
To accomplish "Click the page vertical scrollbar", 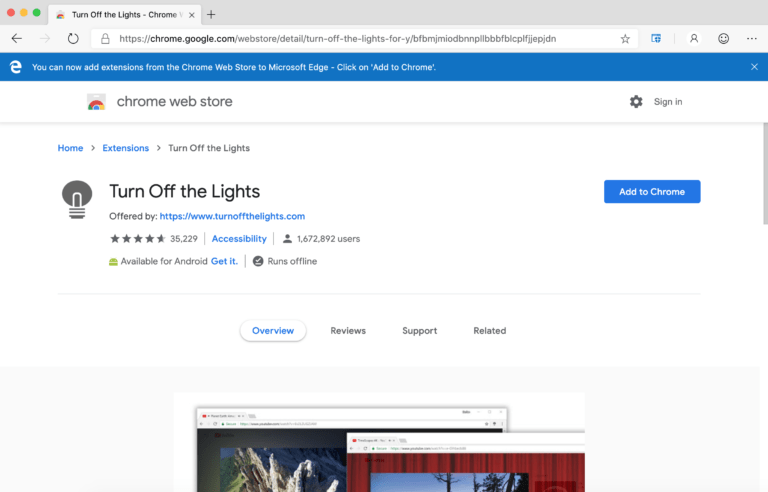I will [765, 174].
